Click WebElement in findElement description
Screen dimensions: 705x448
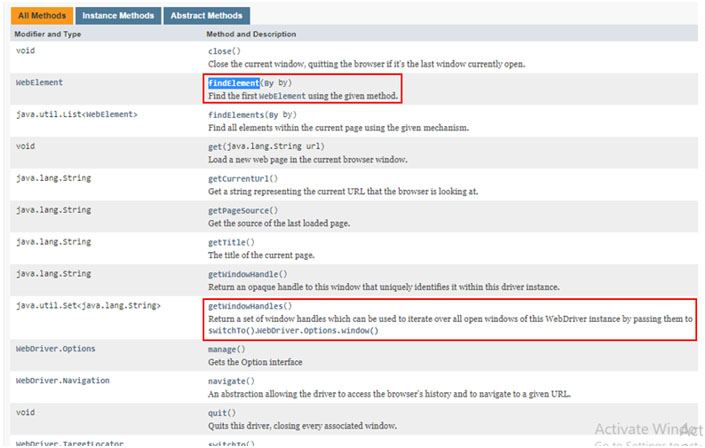282,96
